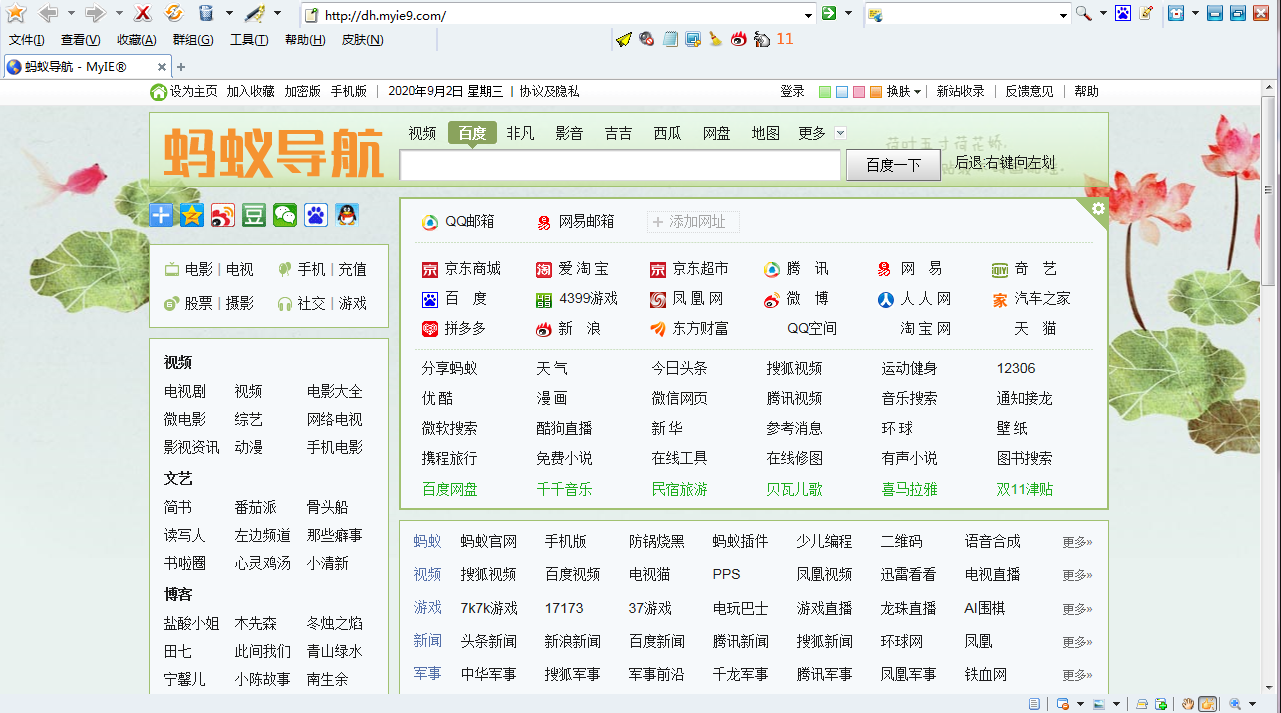Refresh the page using the orange reload icon
This screenshot has height=713, width=1281.
[x=174, y=13]
